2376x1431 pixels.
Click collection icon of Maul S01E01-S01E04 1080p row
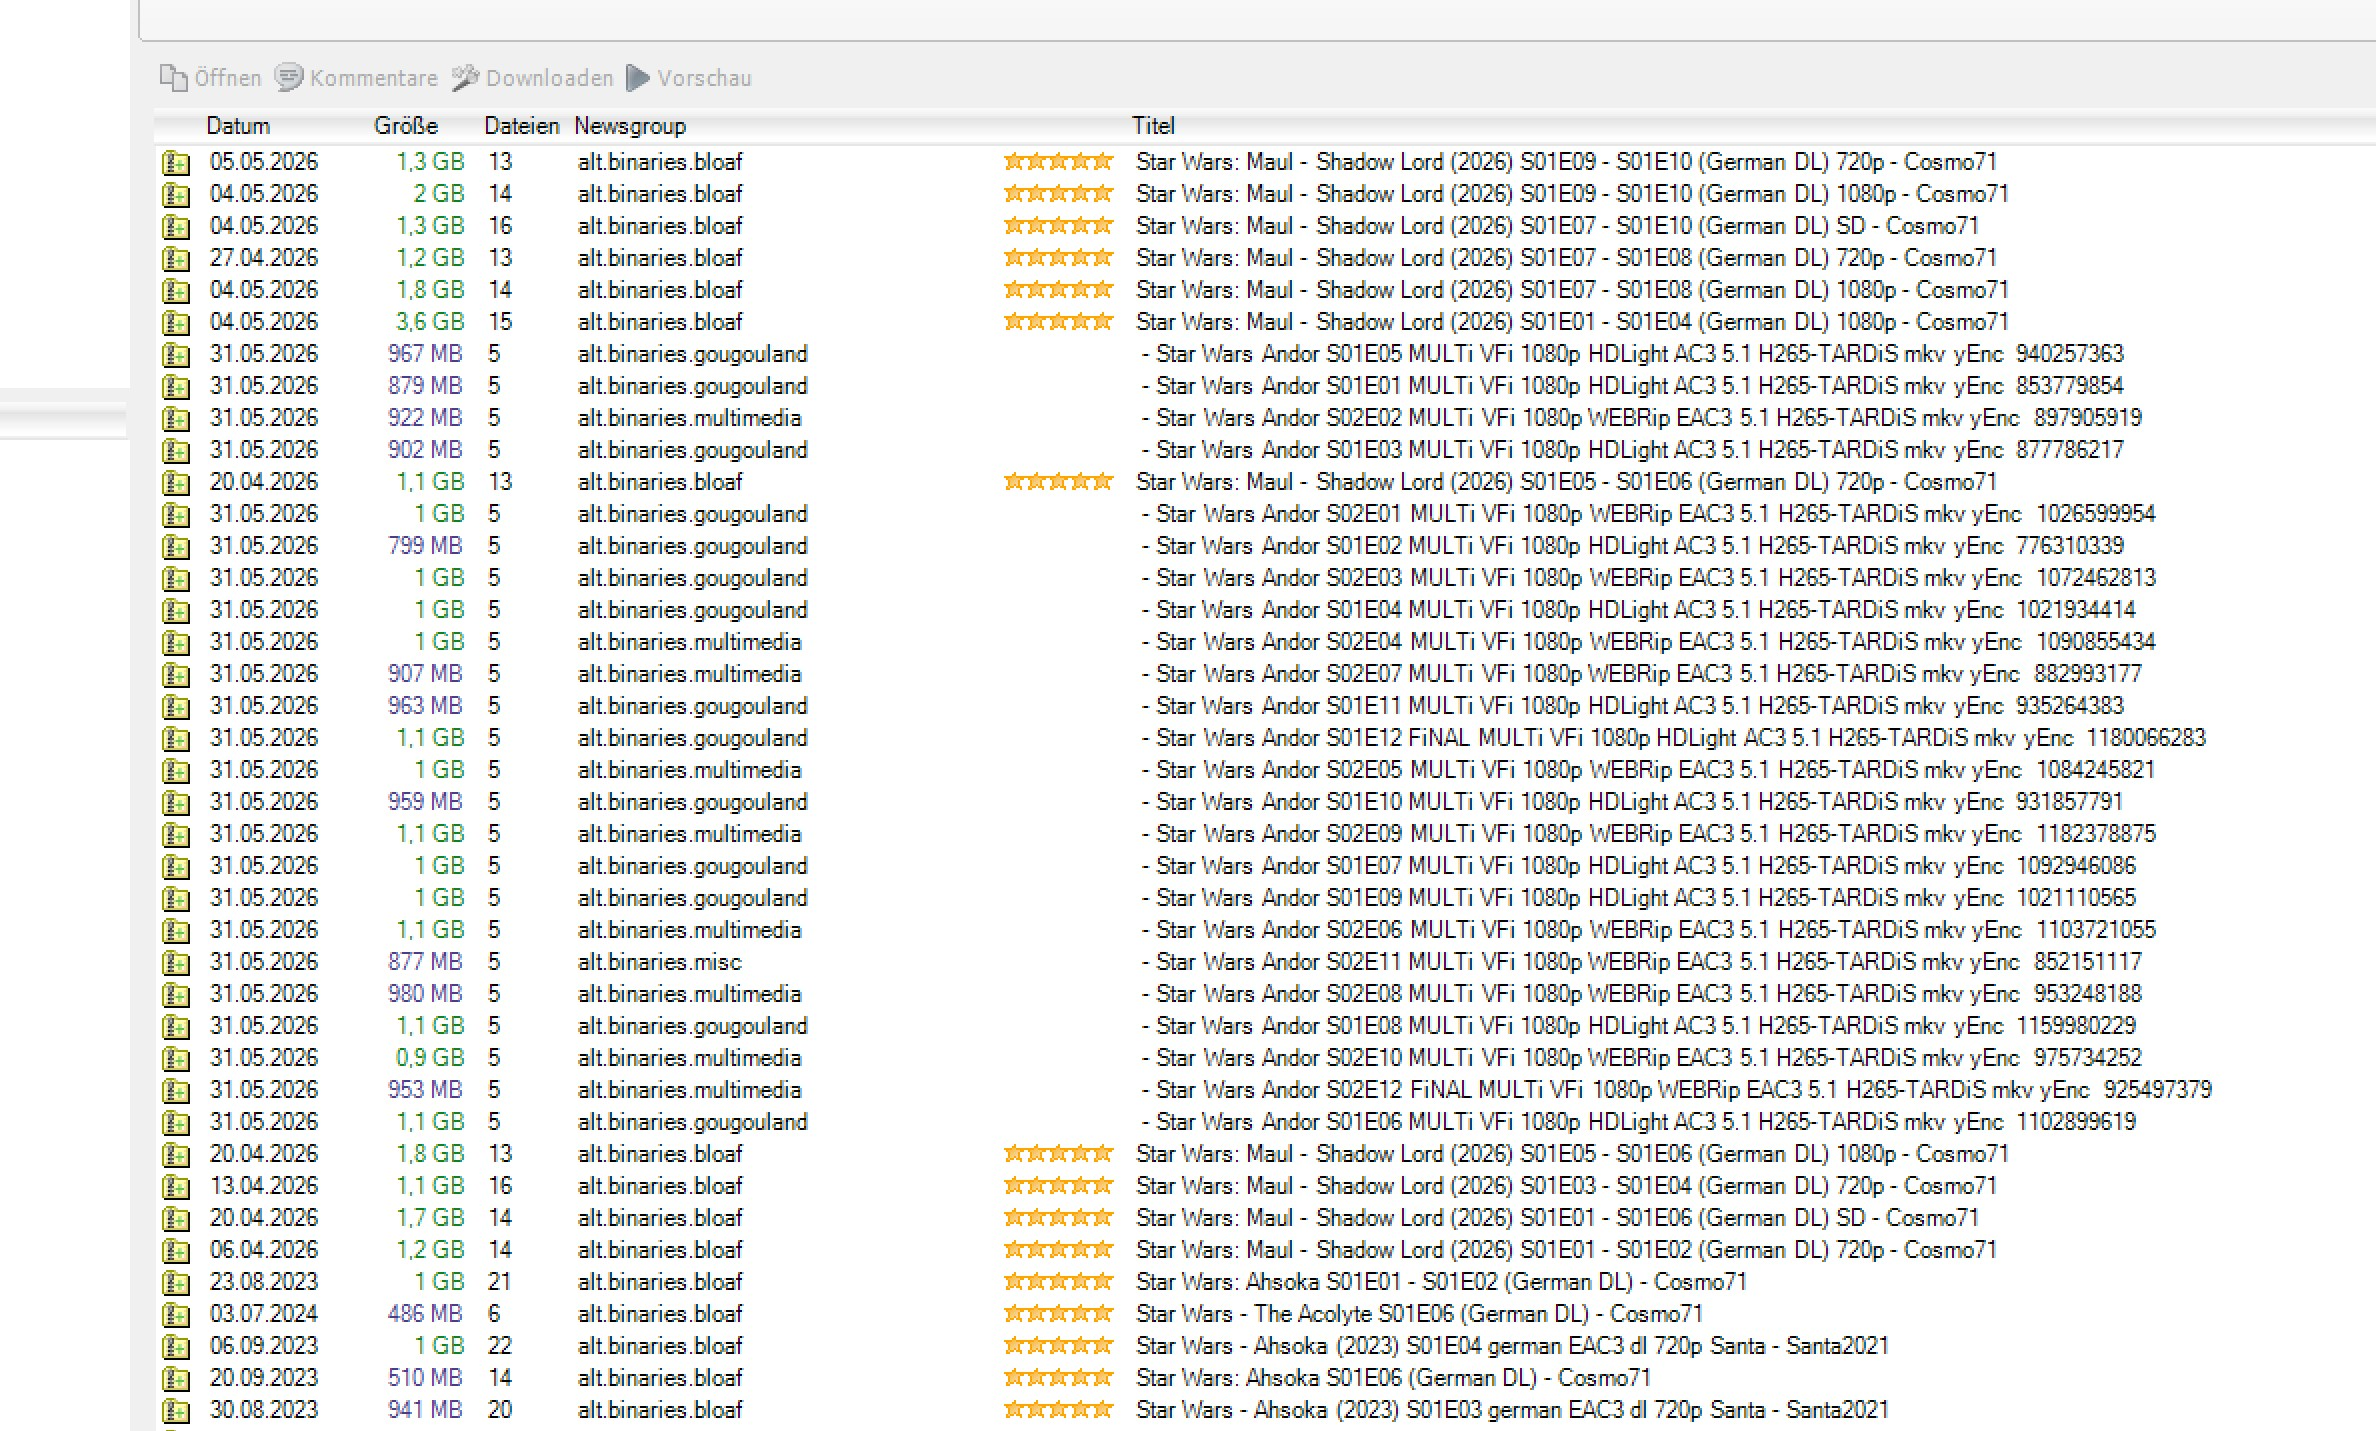click(x=176, y=322)
